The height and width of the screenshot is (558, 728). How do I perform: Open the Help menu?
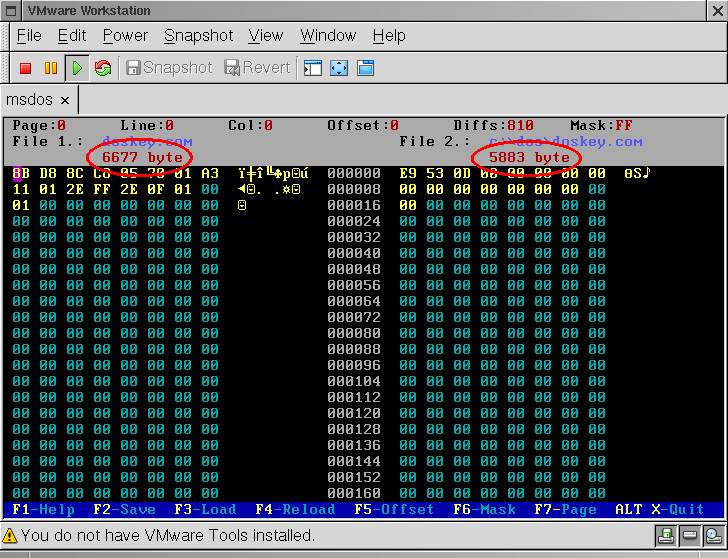coord(389,35)
